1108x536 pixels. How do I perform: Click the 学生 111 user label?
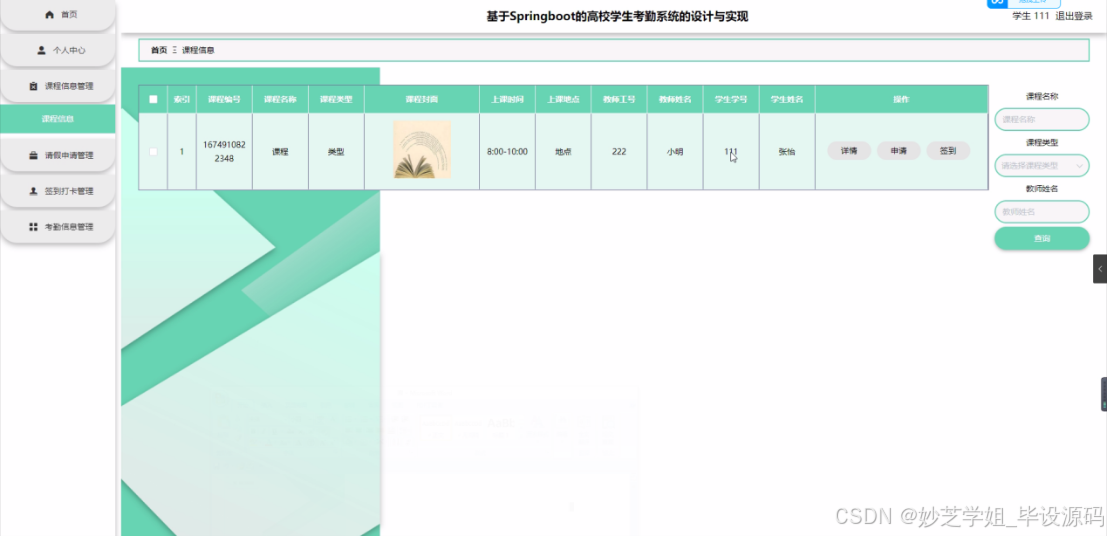[1031, 16]
